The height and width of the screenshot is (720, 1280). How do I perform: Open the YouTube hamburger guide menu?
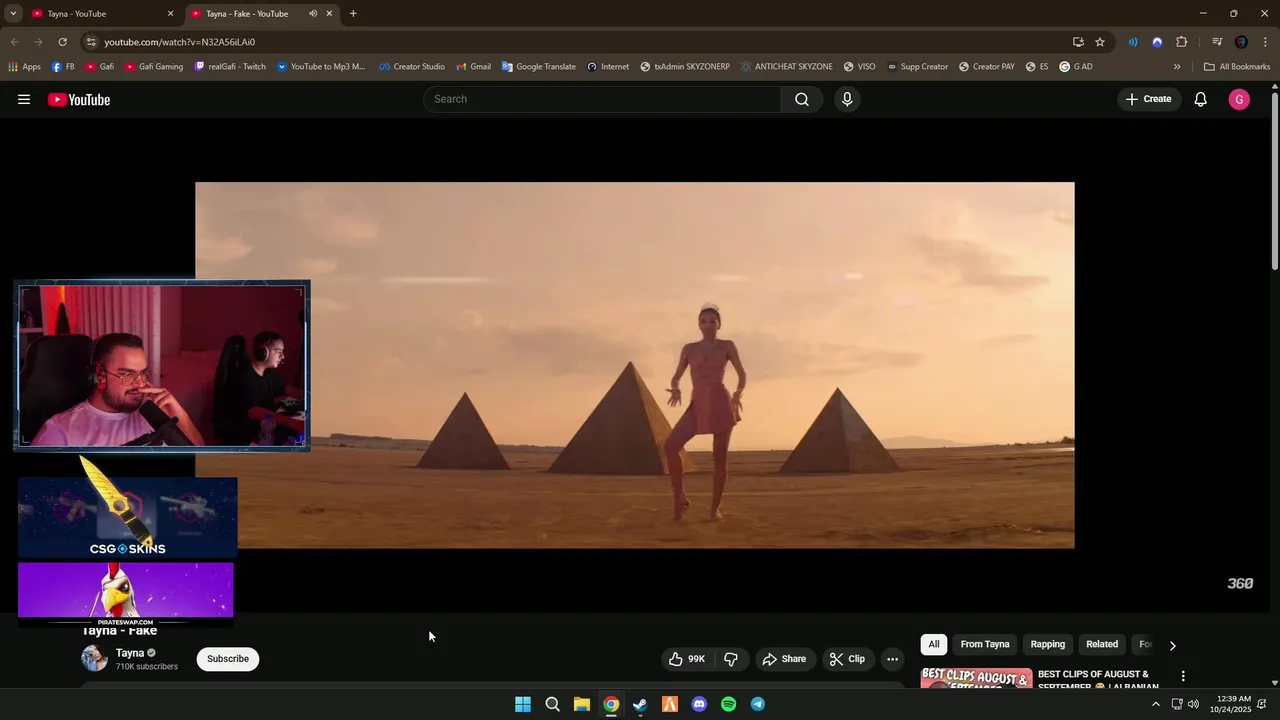click(24, 99)
